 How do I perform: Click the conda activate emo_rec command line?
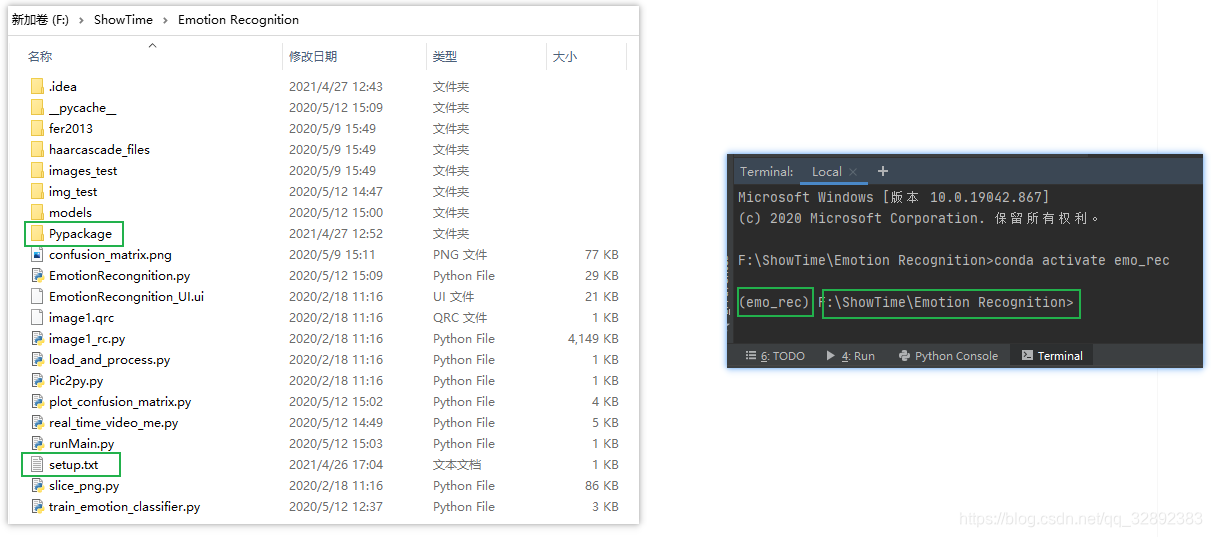tap(954, 260)
